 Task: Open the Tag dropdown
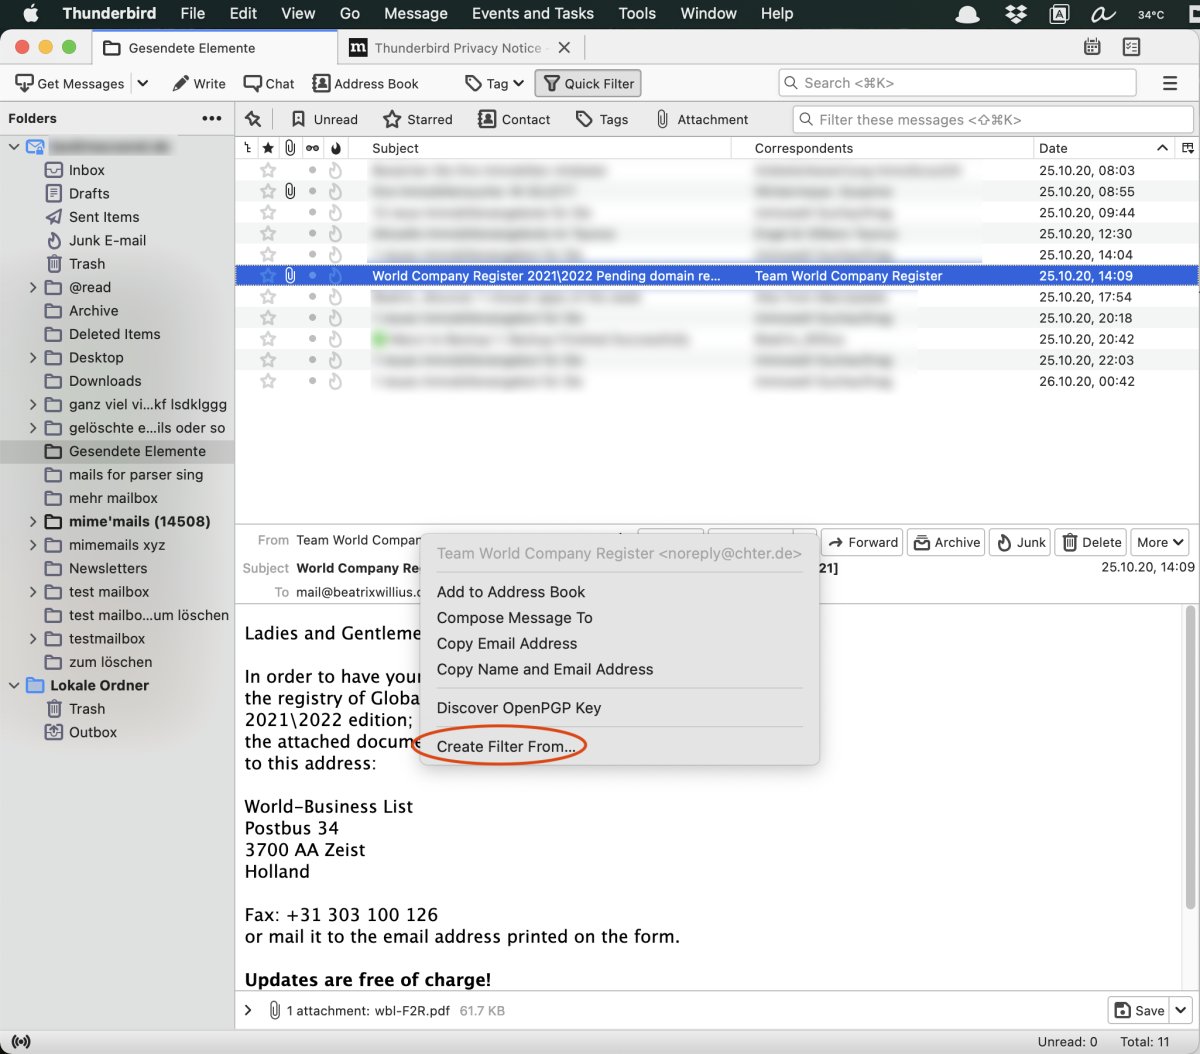click(x=495, y=83)
